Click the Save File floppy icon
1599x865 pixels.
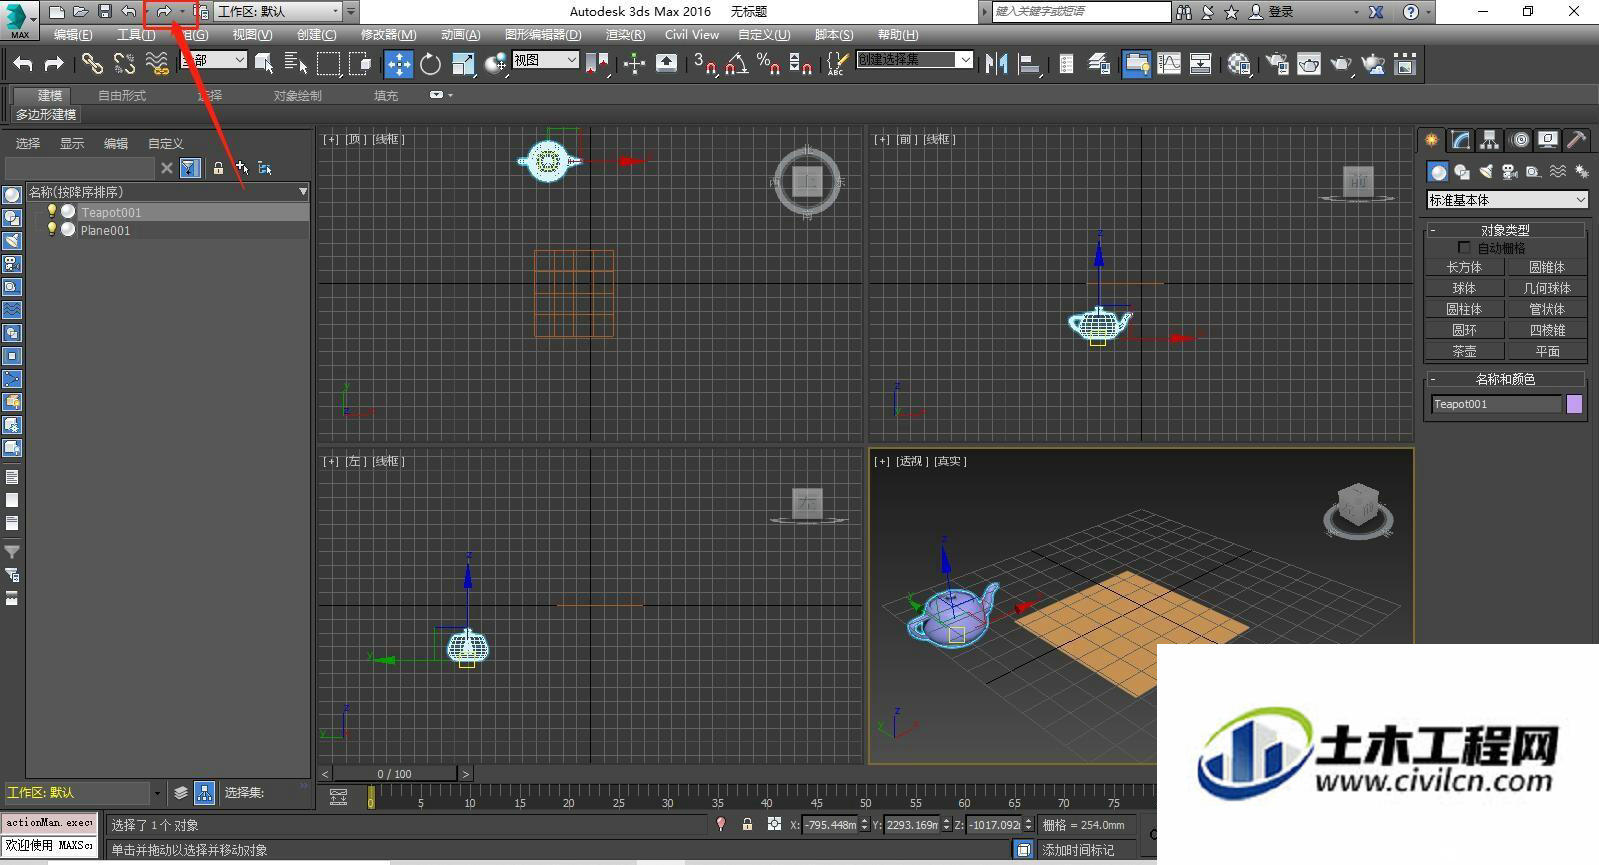104,12
